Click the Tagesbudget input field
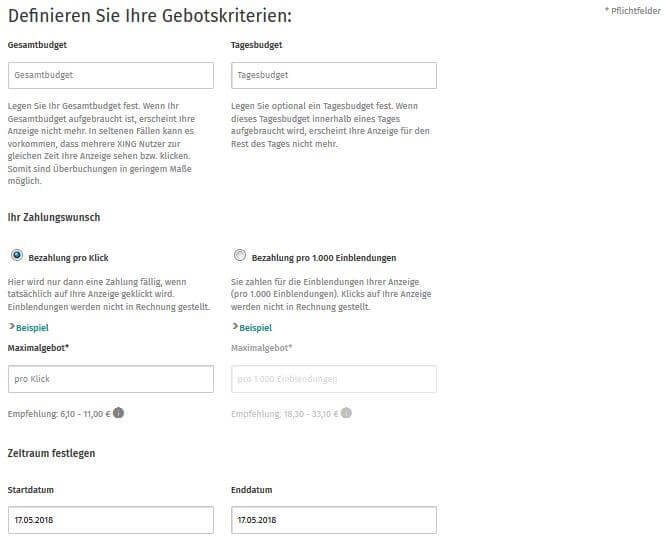The width and height of the screenshot is (669, 549). point(334,76)
